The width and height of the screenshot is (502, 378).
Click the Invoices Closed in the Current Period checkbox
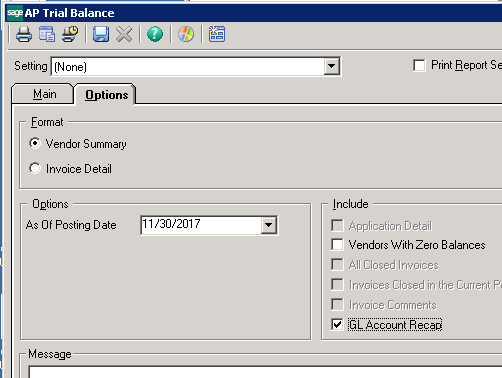(337, 285)
